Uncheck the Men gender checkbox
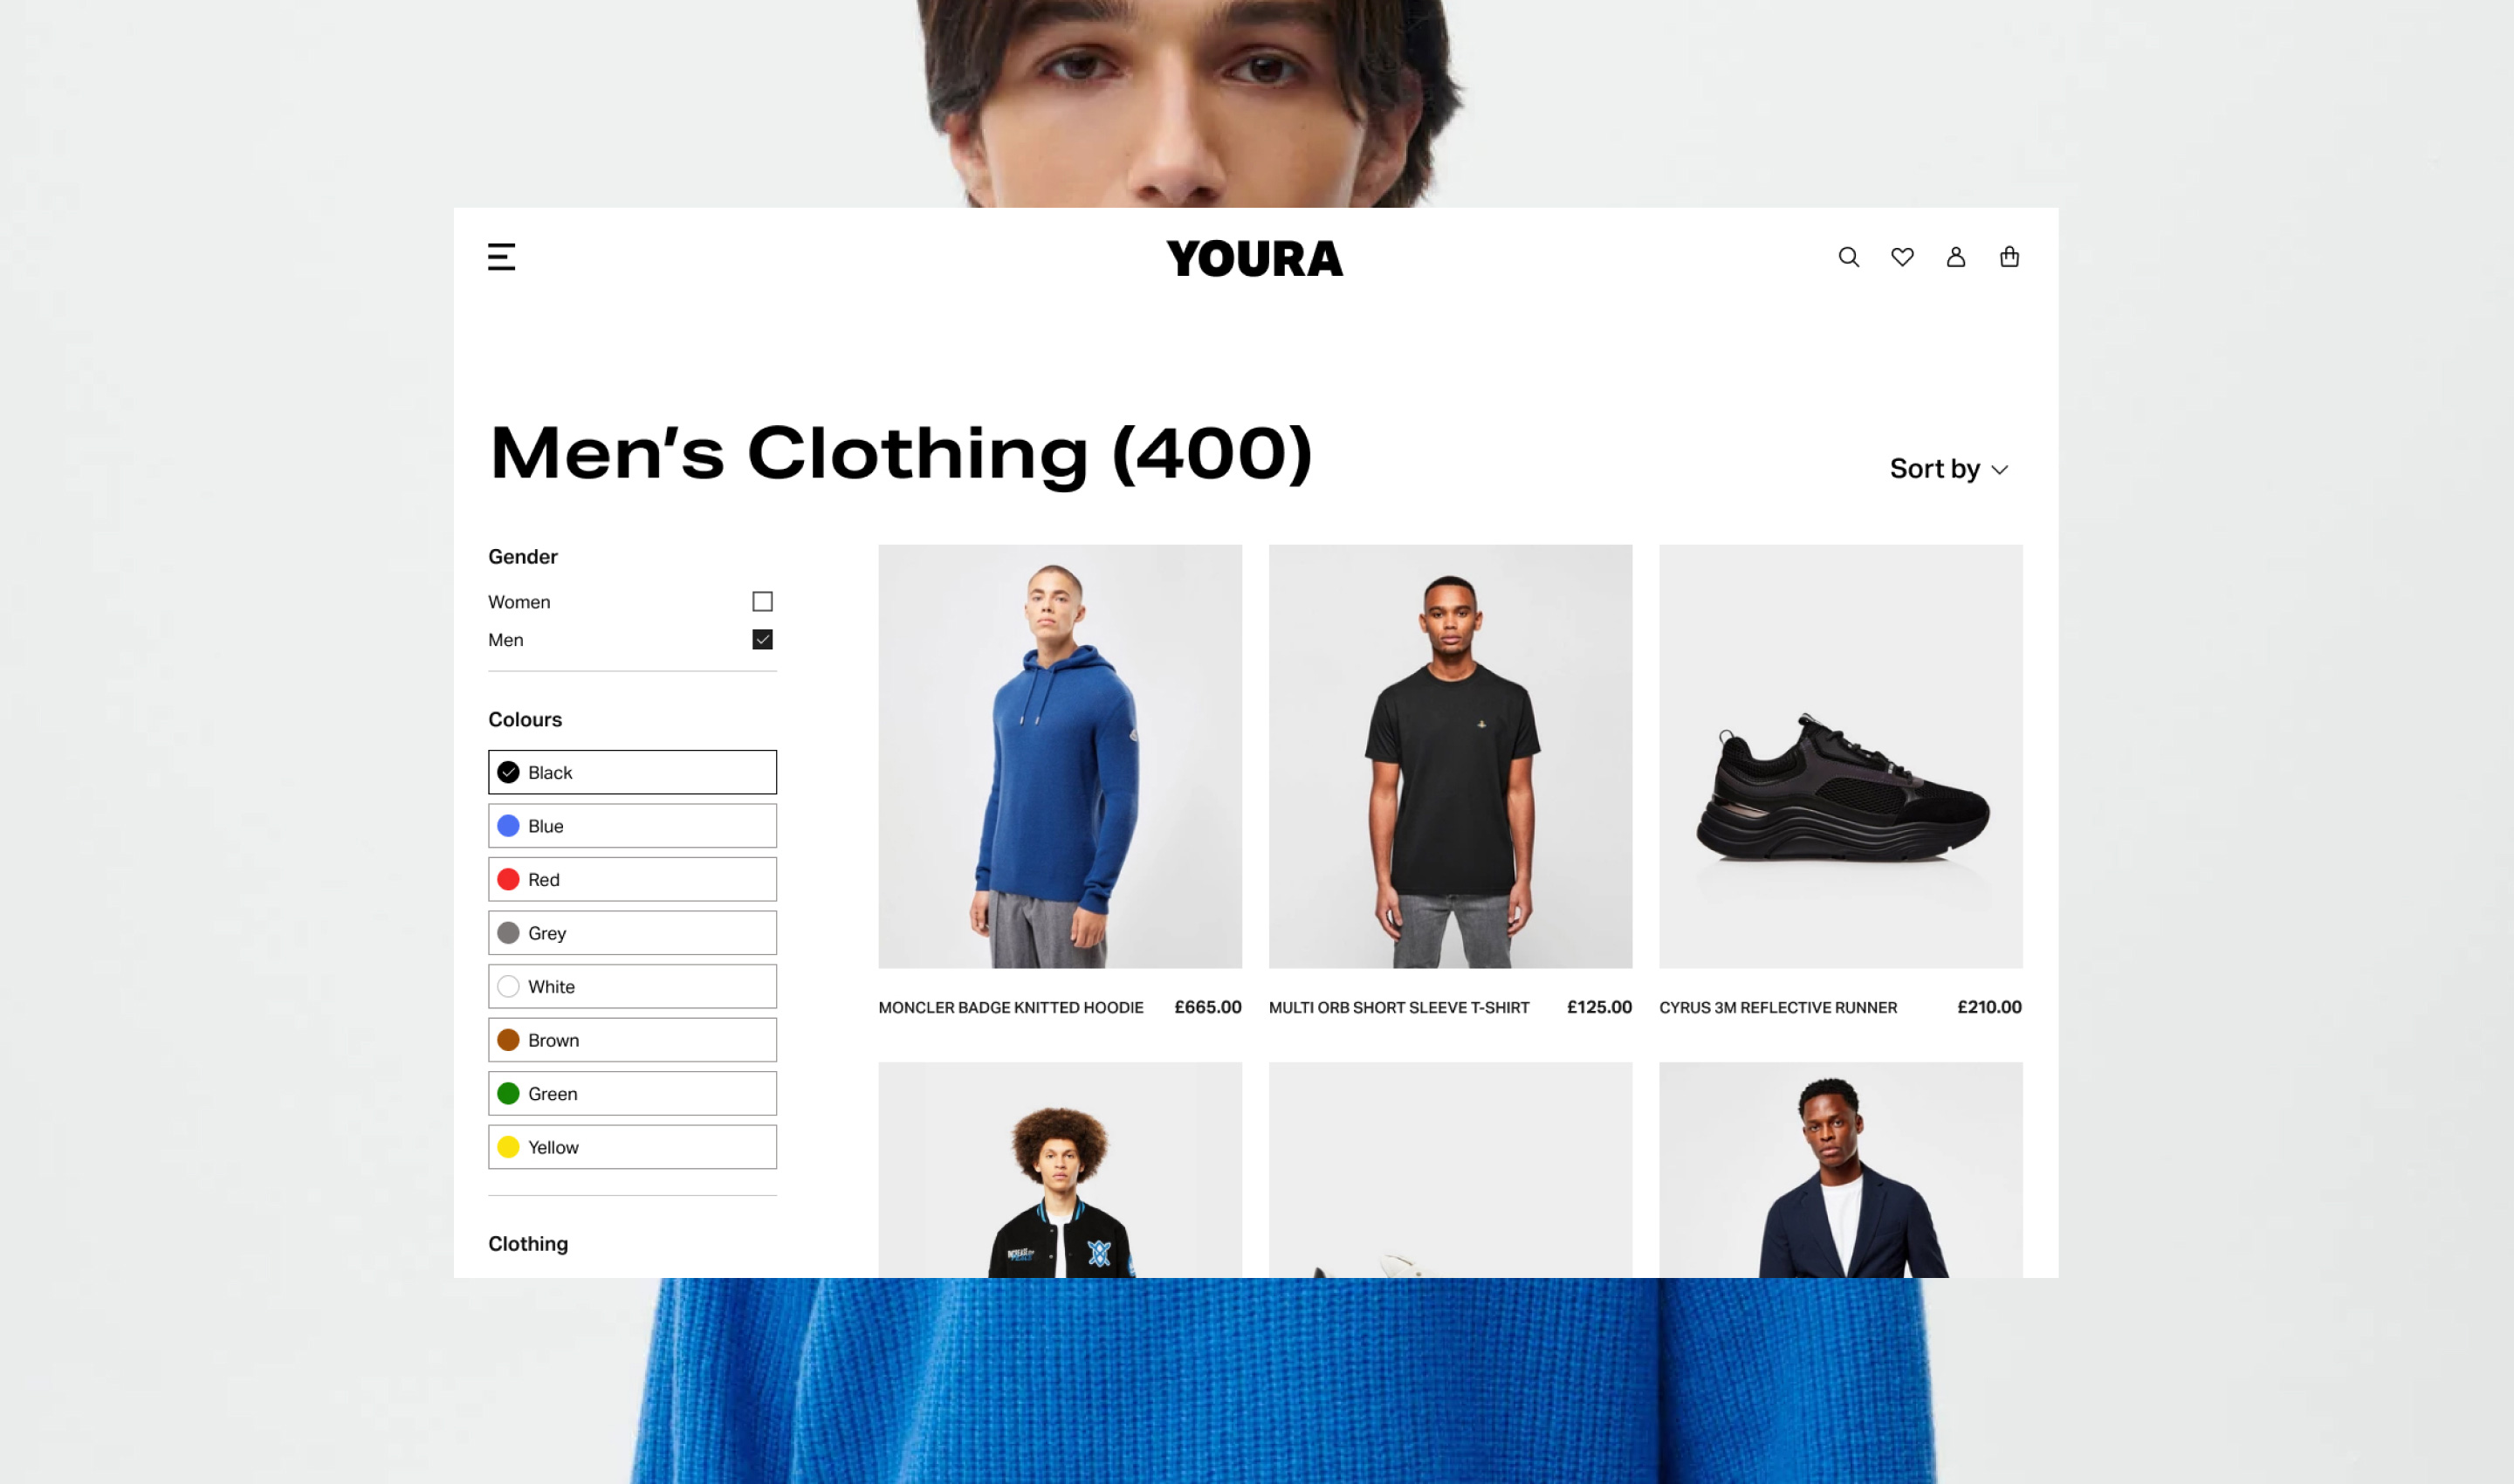 (x=762, y=639)
